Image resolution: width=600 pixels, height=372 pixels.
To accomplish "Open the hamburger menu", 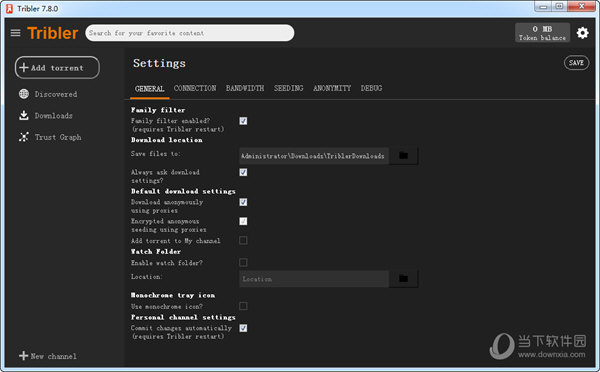I will point(15,33).
